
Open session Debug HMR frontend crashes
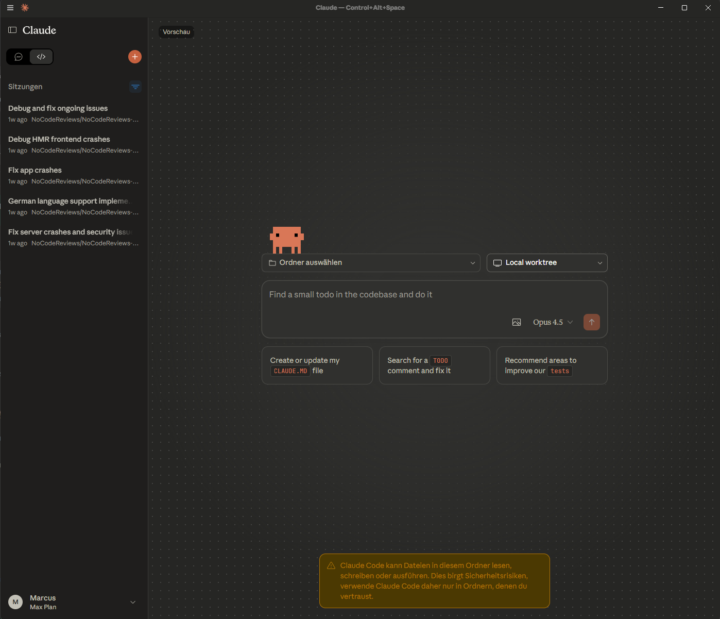(x=73, y=144)
